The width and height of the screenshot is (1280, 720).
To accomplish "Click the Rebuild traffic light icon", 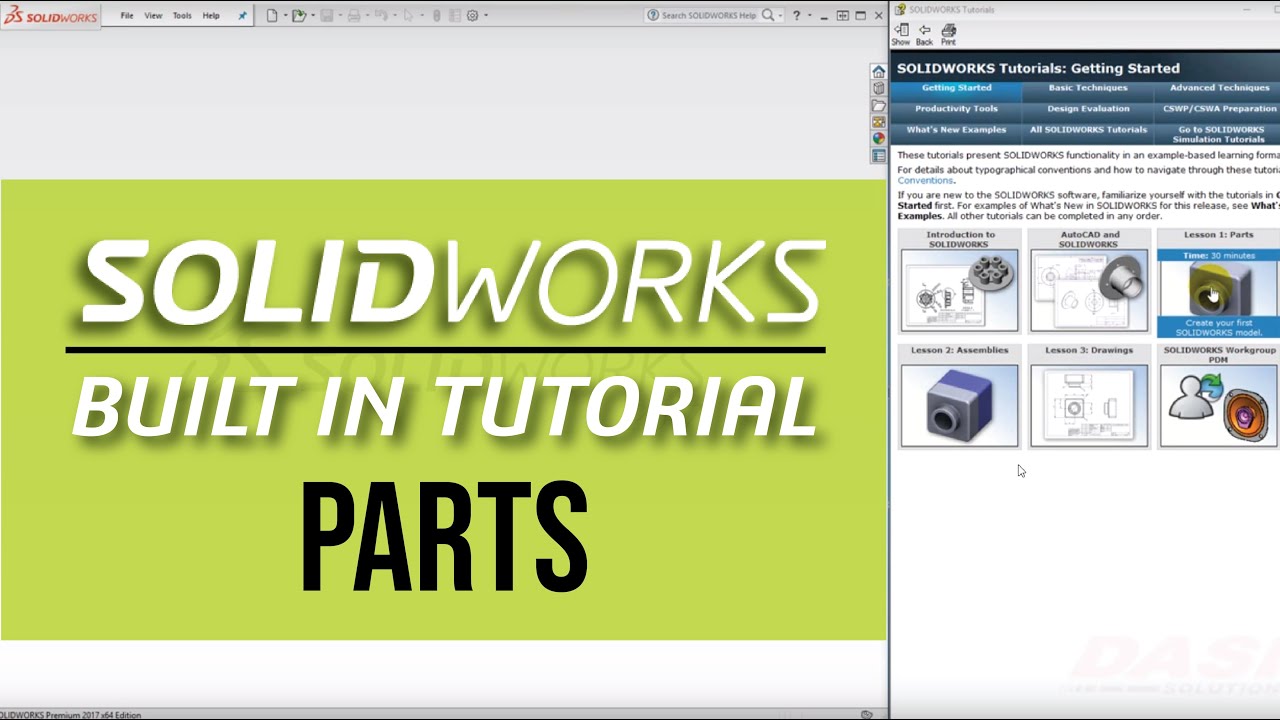I will point(436,16).
